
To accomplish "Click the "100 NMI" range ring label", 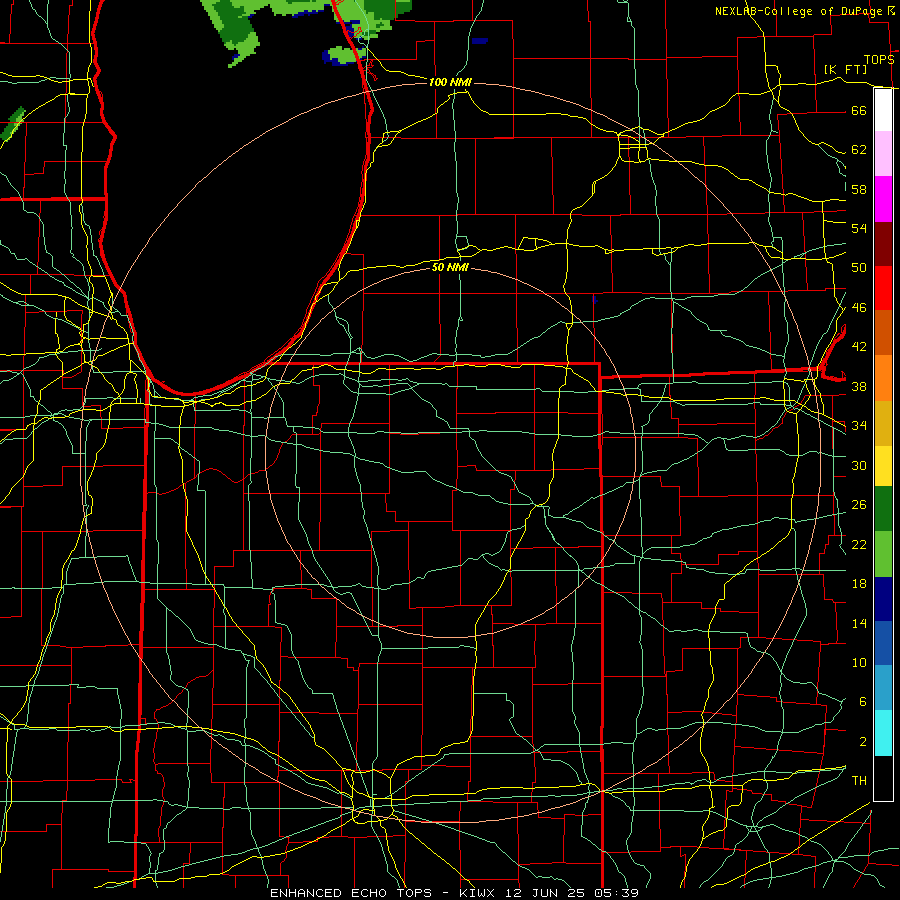I will [x=450, y=82].
